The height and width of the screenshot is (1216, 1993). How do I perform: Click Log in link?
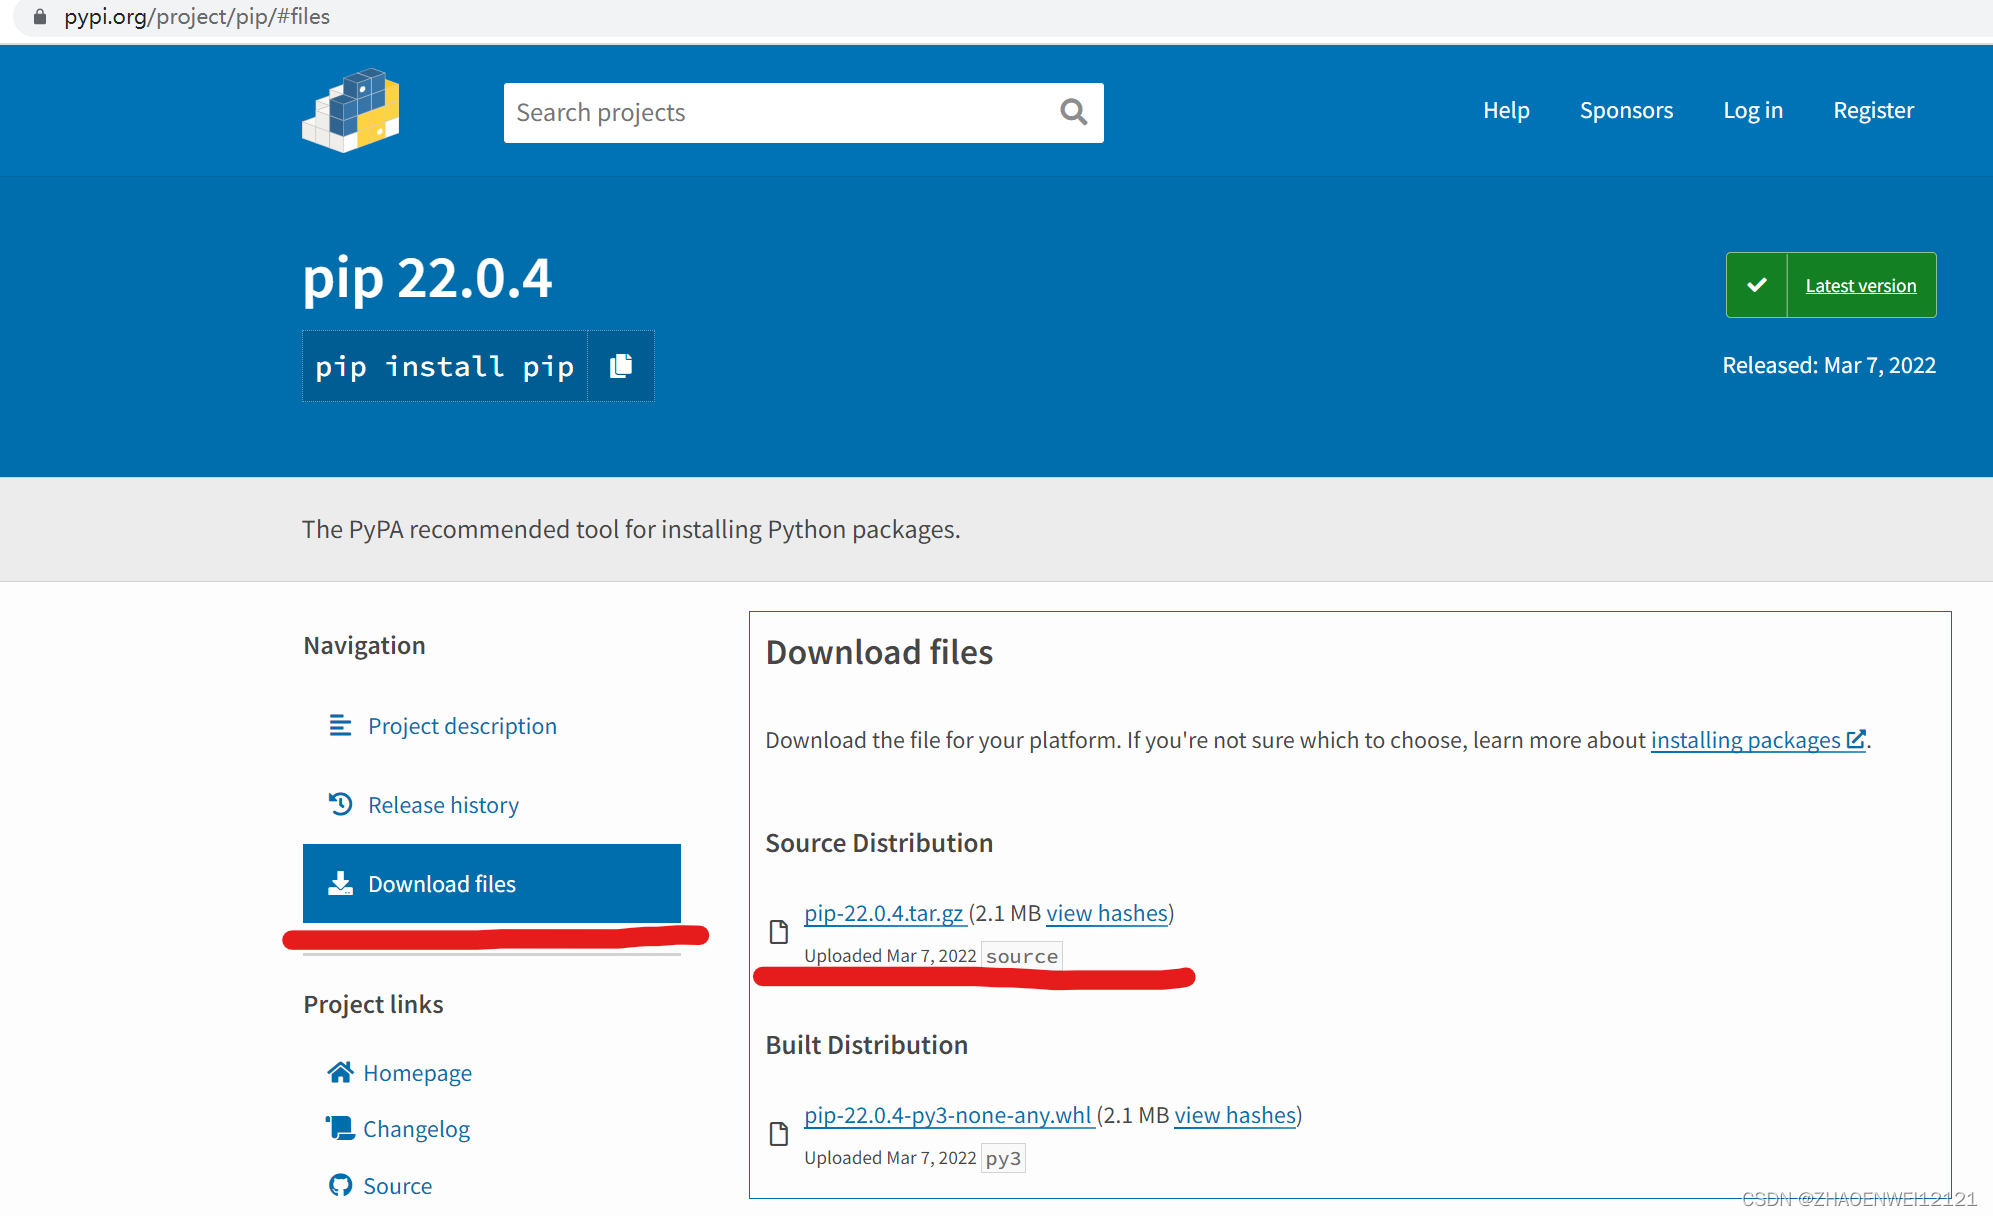[1752, 110]
